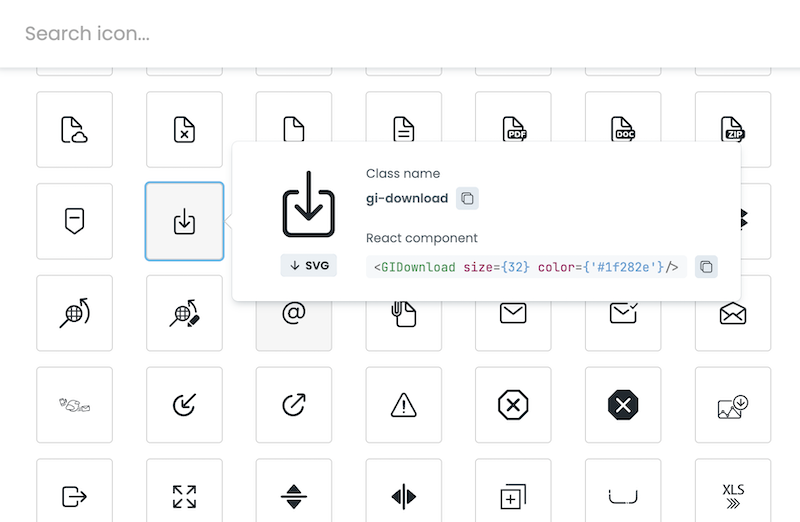Select the text document file icon
Image resolution: width=800 pixels, height=522 pixels.
pyautogui.click(x=404, y=117)
